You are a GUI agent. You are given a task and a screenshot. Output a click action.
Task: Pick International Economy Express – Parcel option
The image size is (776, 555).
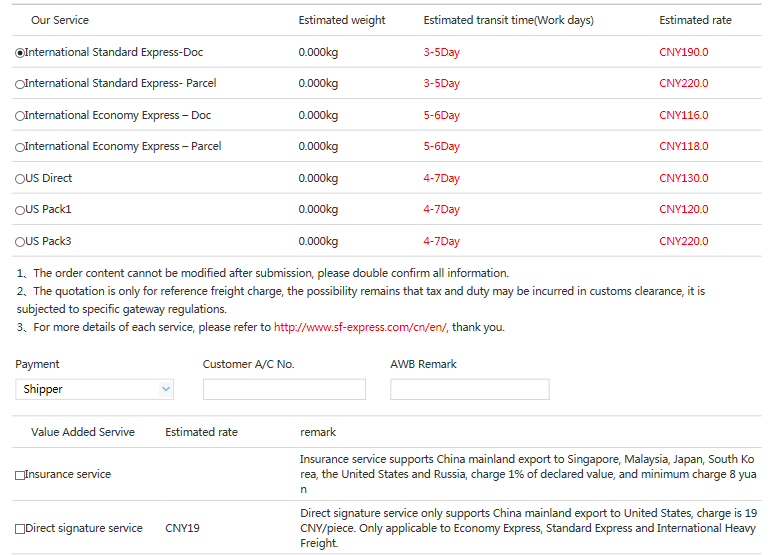20,147
